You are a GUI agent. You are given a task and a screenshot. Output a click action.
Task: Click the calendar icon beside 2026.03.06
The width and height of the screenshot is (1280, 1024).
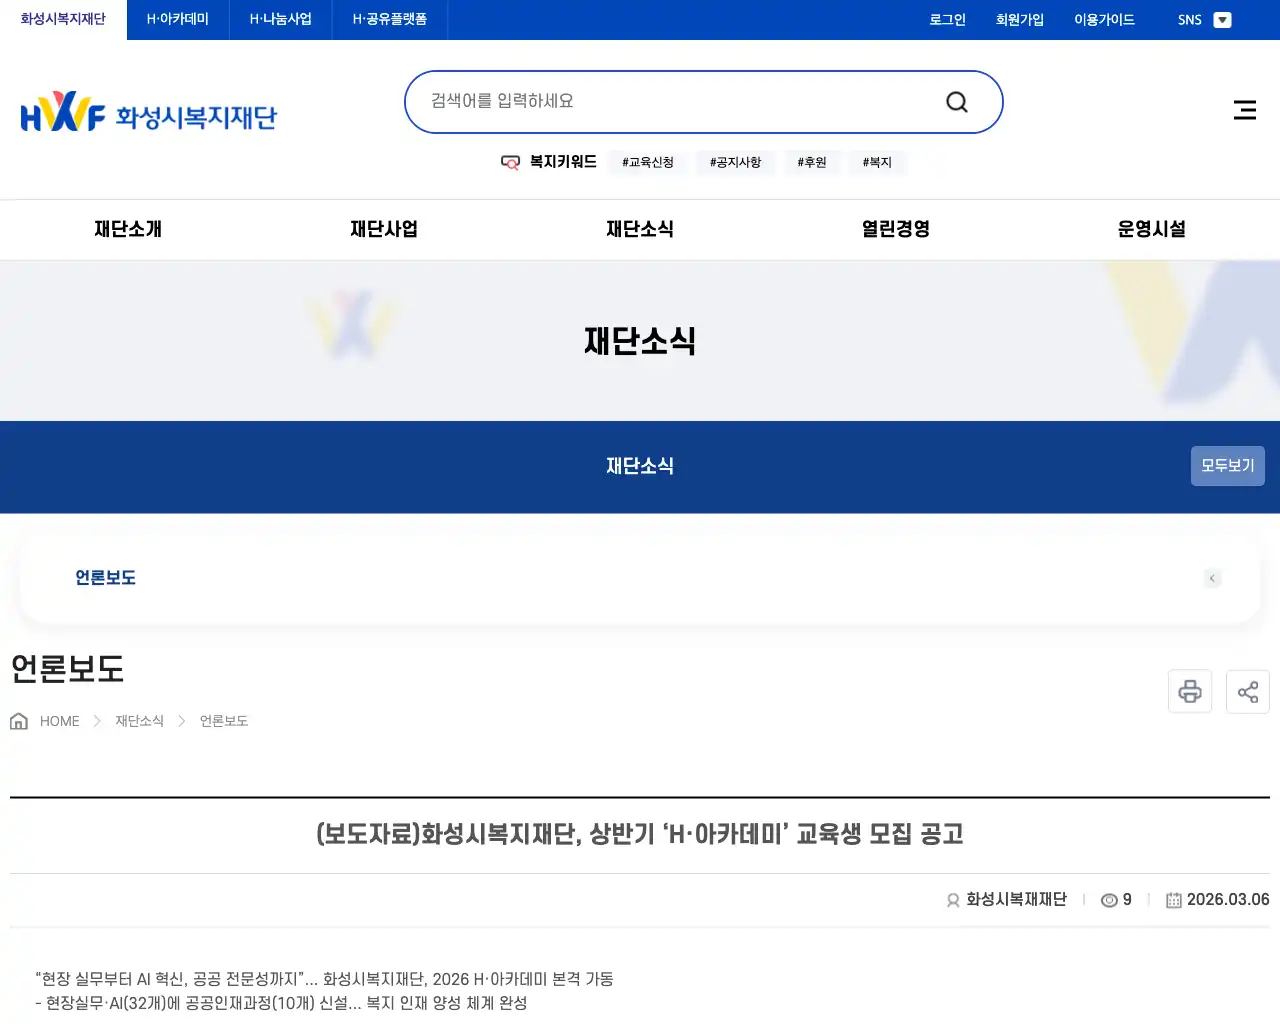click(x=1173, y=899)
